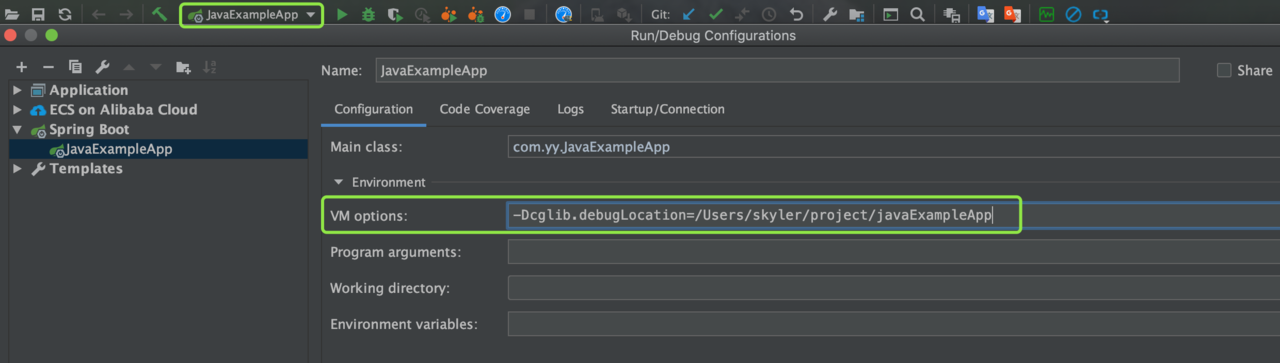The image size is (1280, 363).
Task: Click Git Rollback undo arrow icon
Action: pyautogui.click(x=796, y=14)
